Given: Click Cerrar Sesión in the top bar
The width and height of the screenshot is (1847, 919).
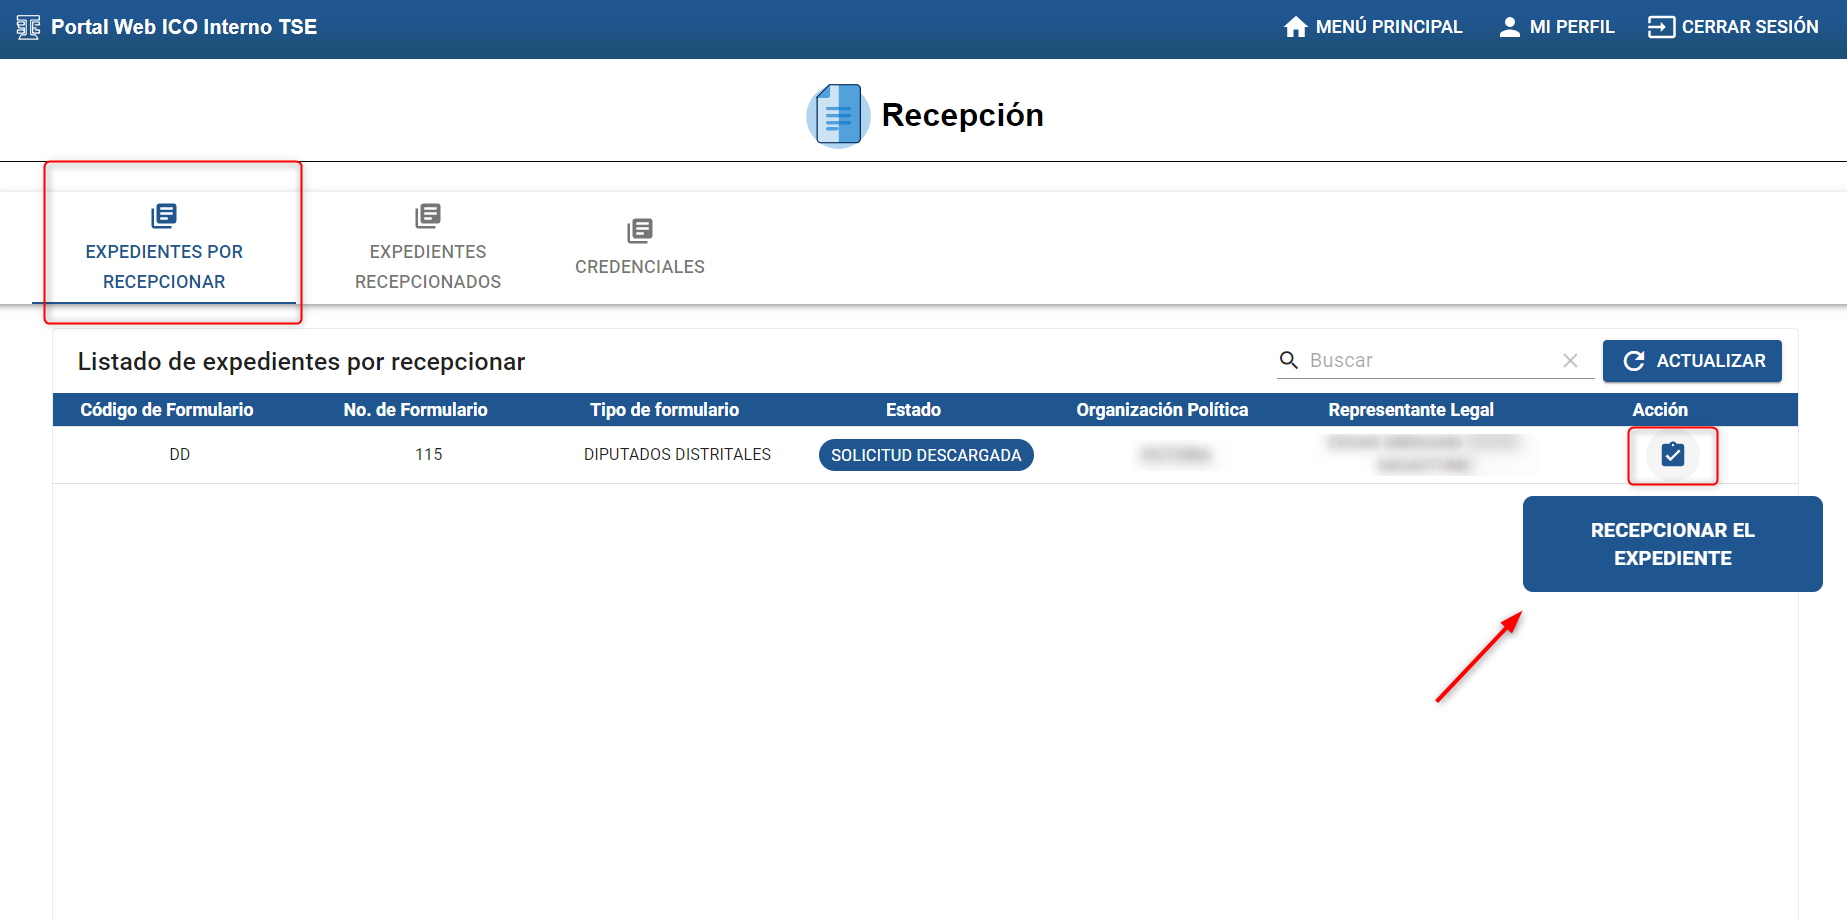Looking at the screenshot, I should click(1750, 26).
